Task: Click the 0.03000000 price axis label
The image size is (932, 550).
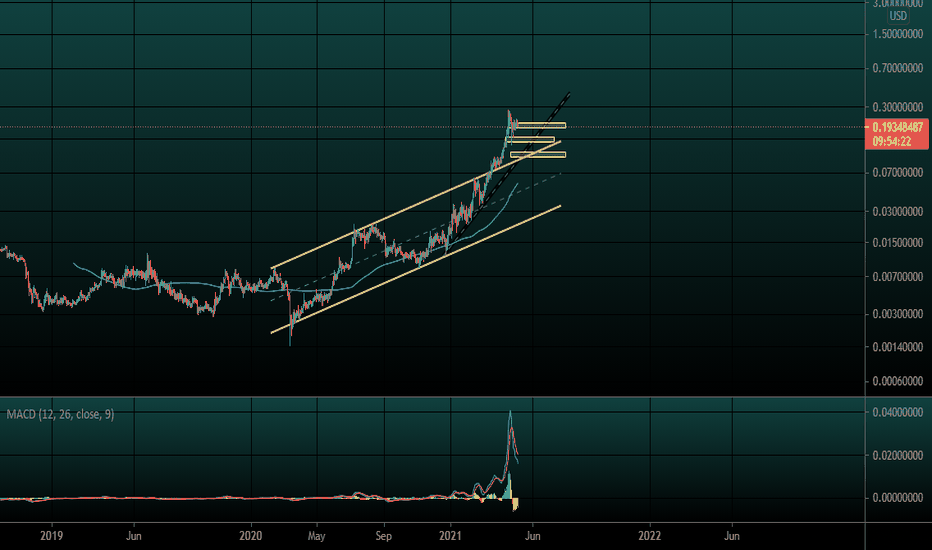Action: coord(898,212)
